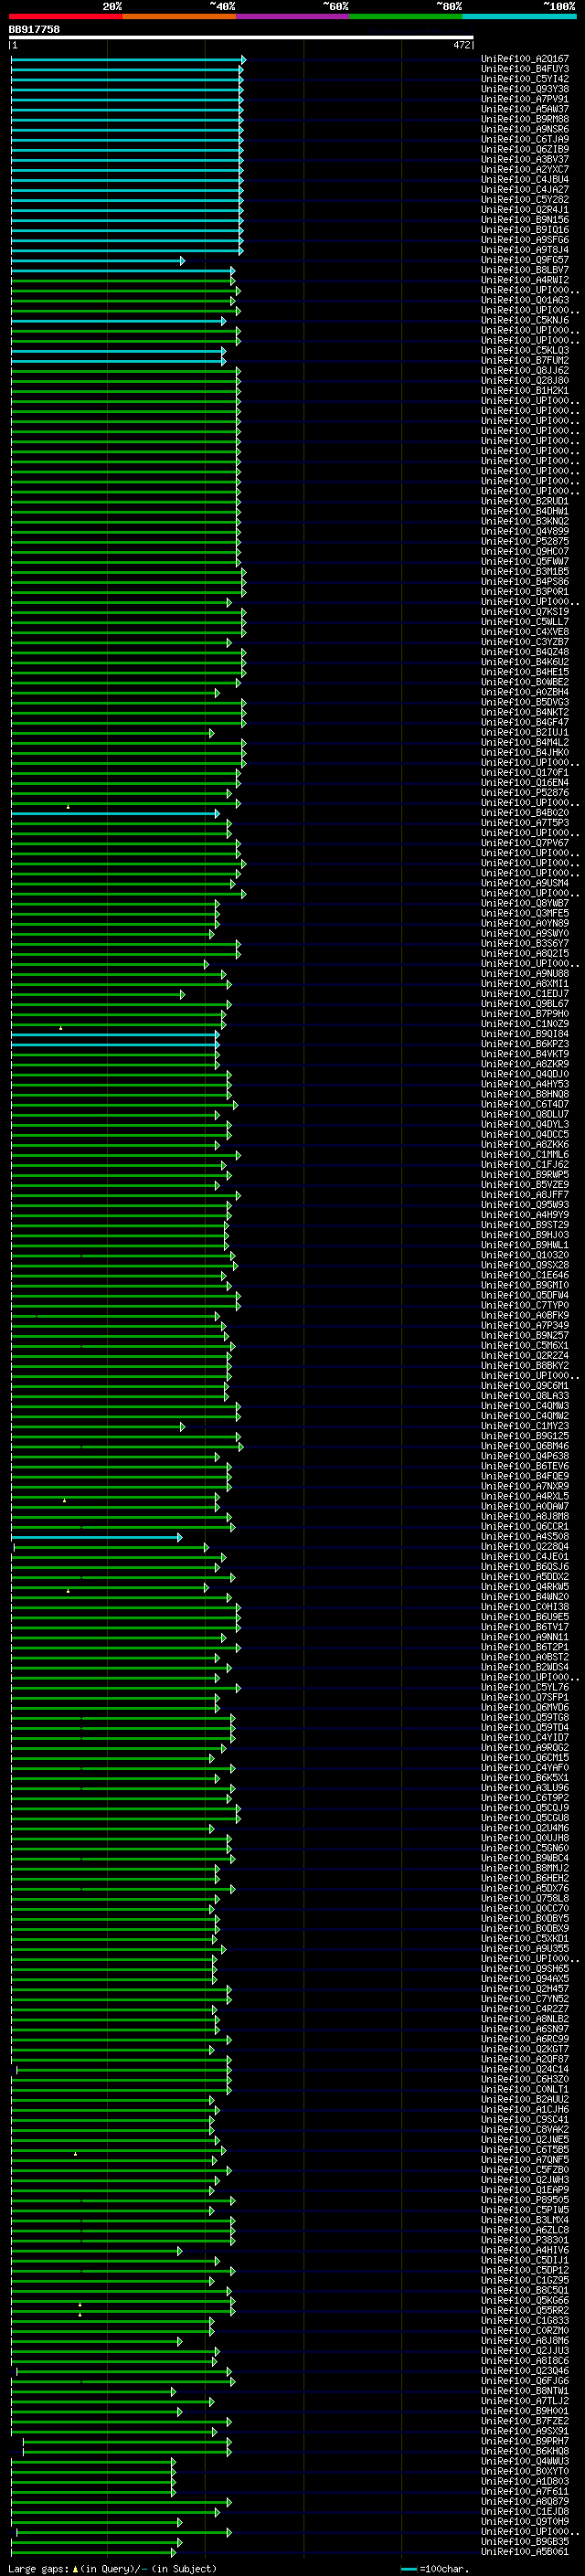
Task: Open hit UniRef100_B4FUY3
Action: 525,69
